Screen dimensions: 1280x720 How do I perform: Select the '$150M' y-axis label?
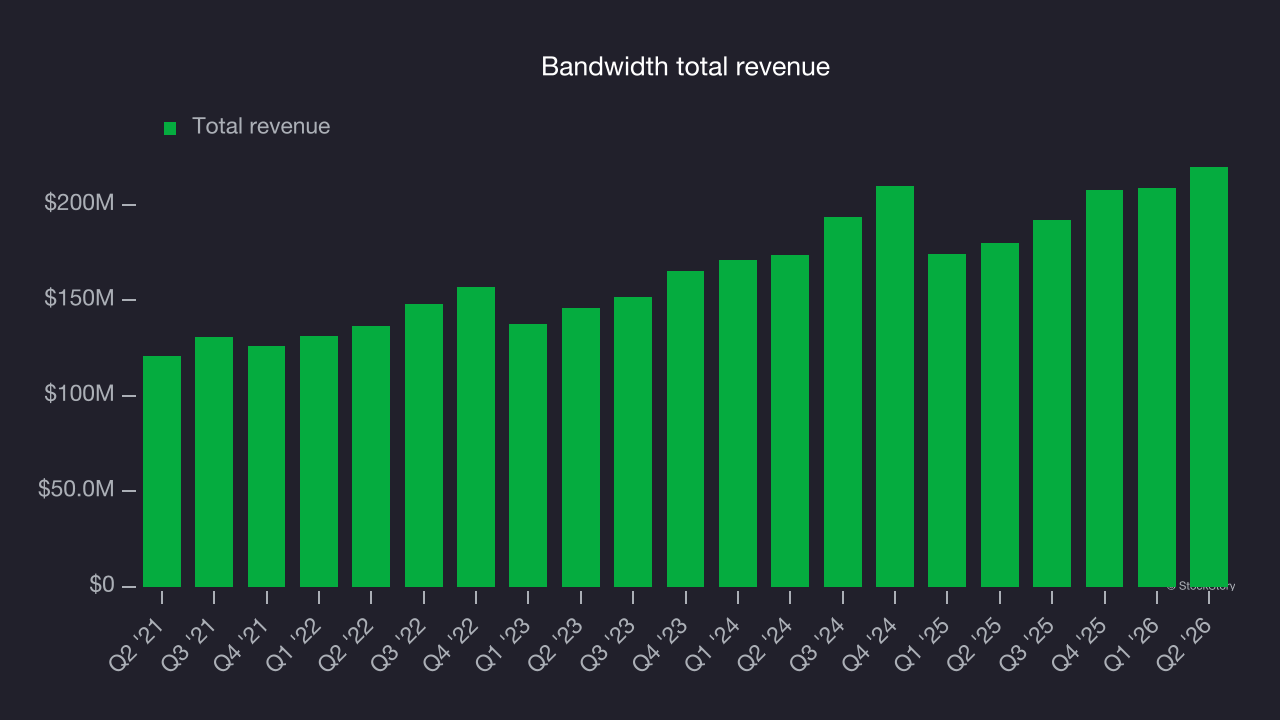tap(78, 299)
